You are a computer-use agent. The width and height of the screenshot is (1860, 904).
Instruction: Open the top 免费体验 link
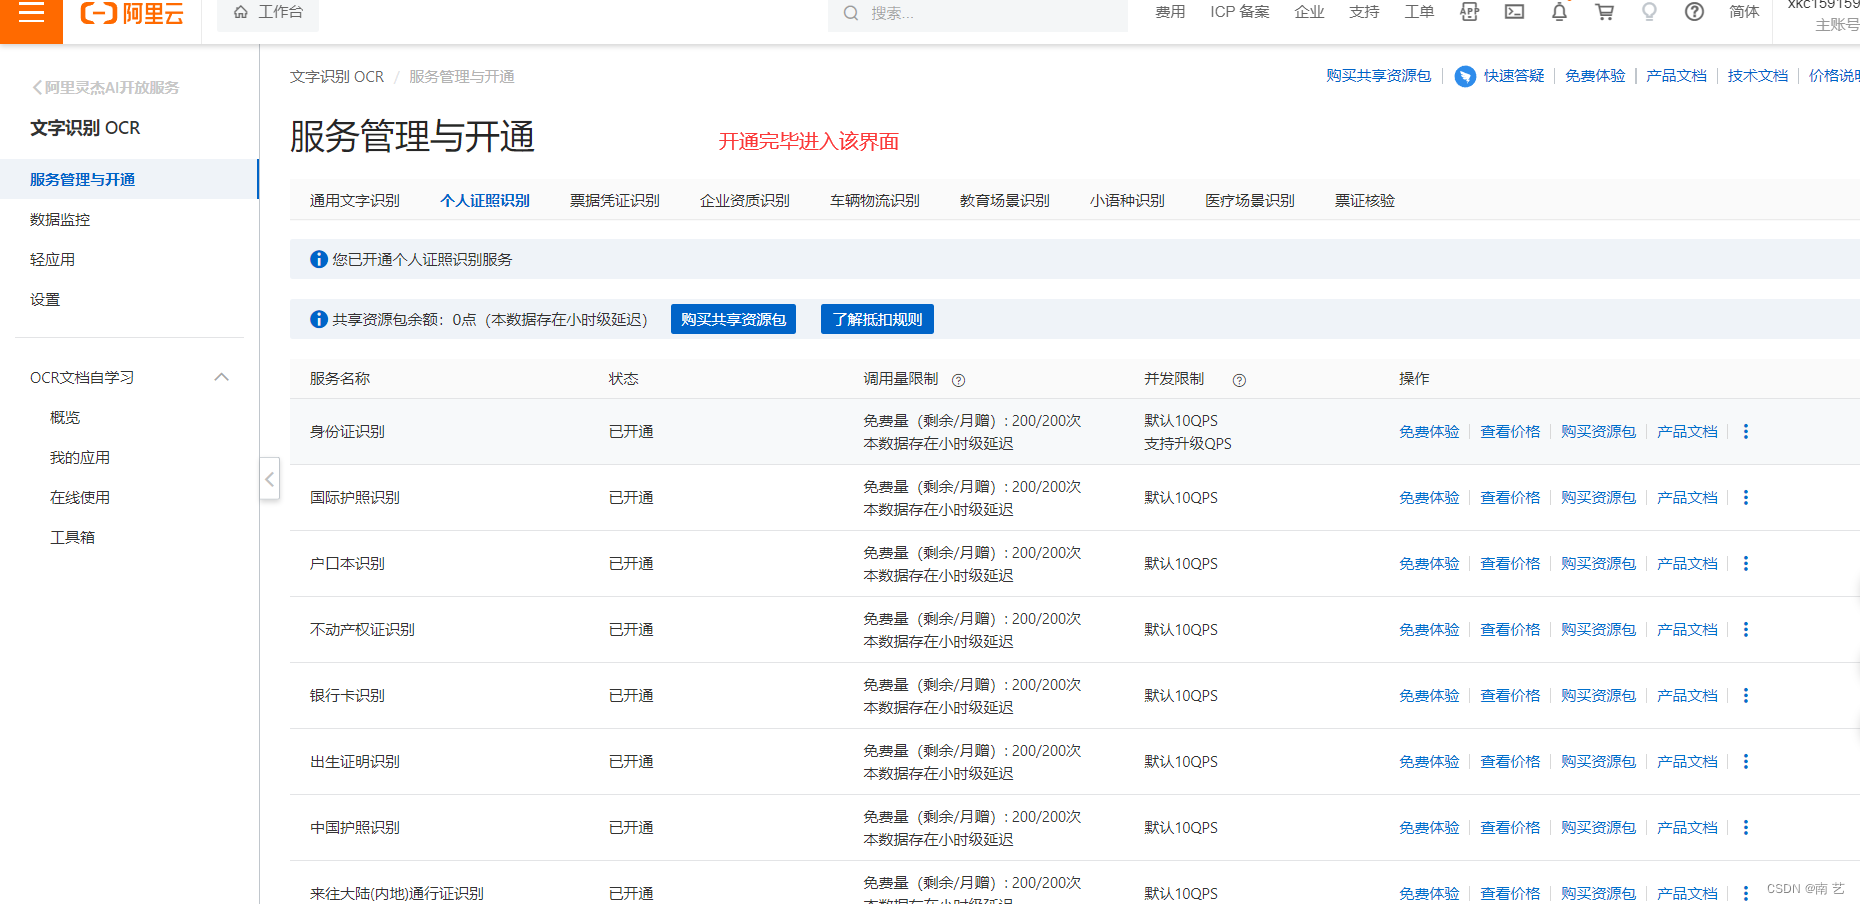[x=1595, y=76]
